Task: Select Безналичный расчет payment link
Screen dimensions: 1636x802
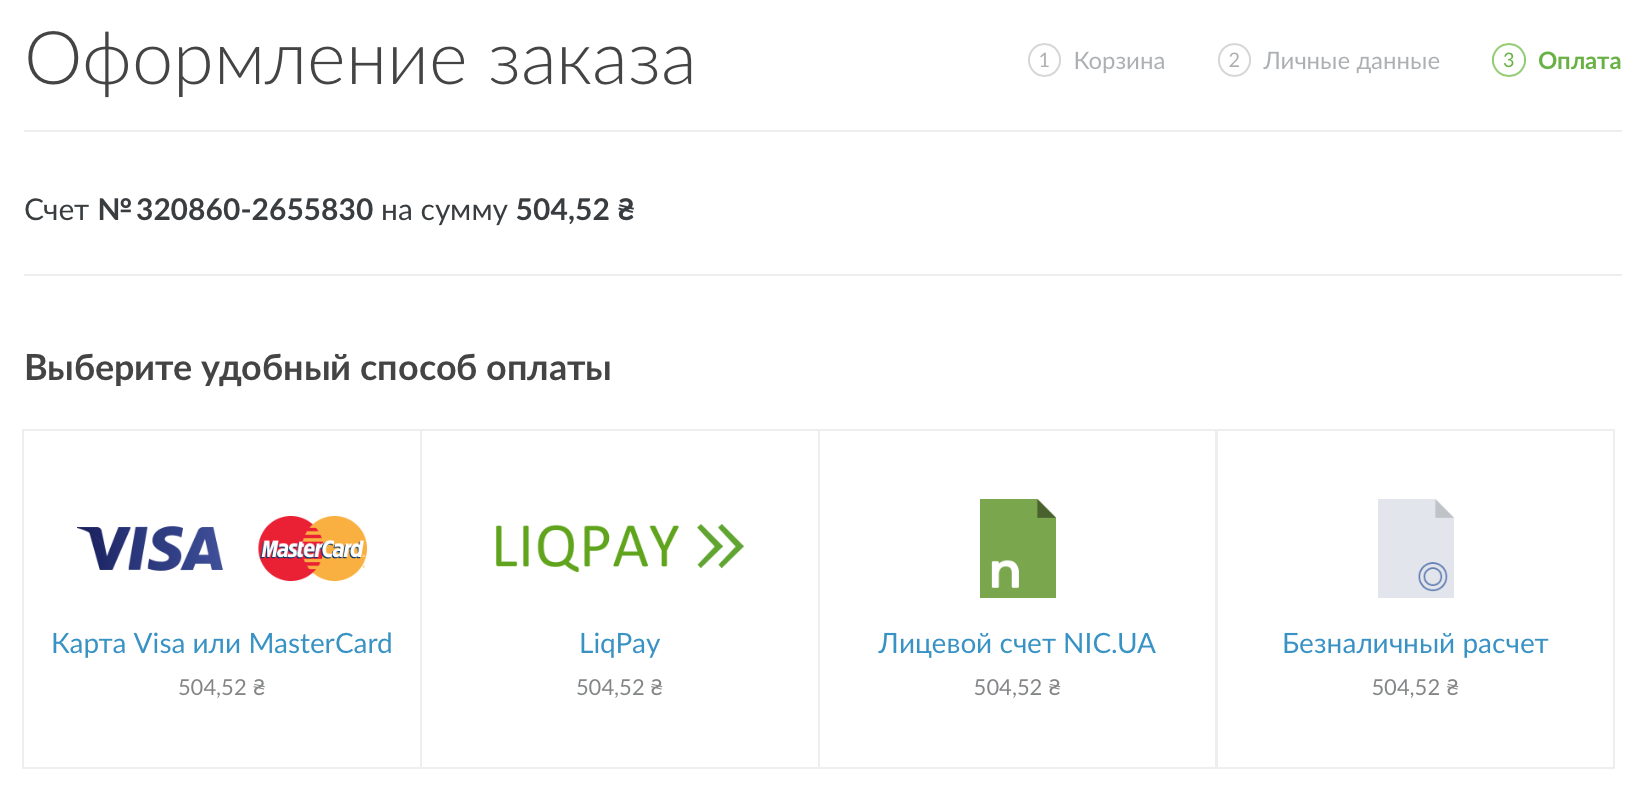Action: (1415, 643)
